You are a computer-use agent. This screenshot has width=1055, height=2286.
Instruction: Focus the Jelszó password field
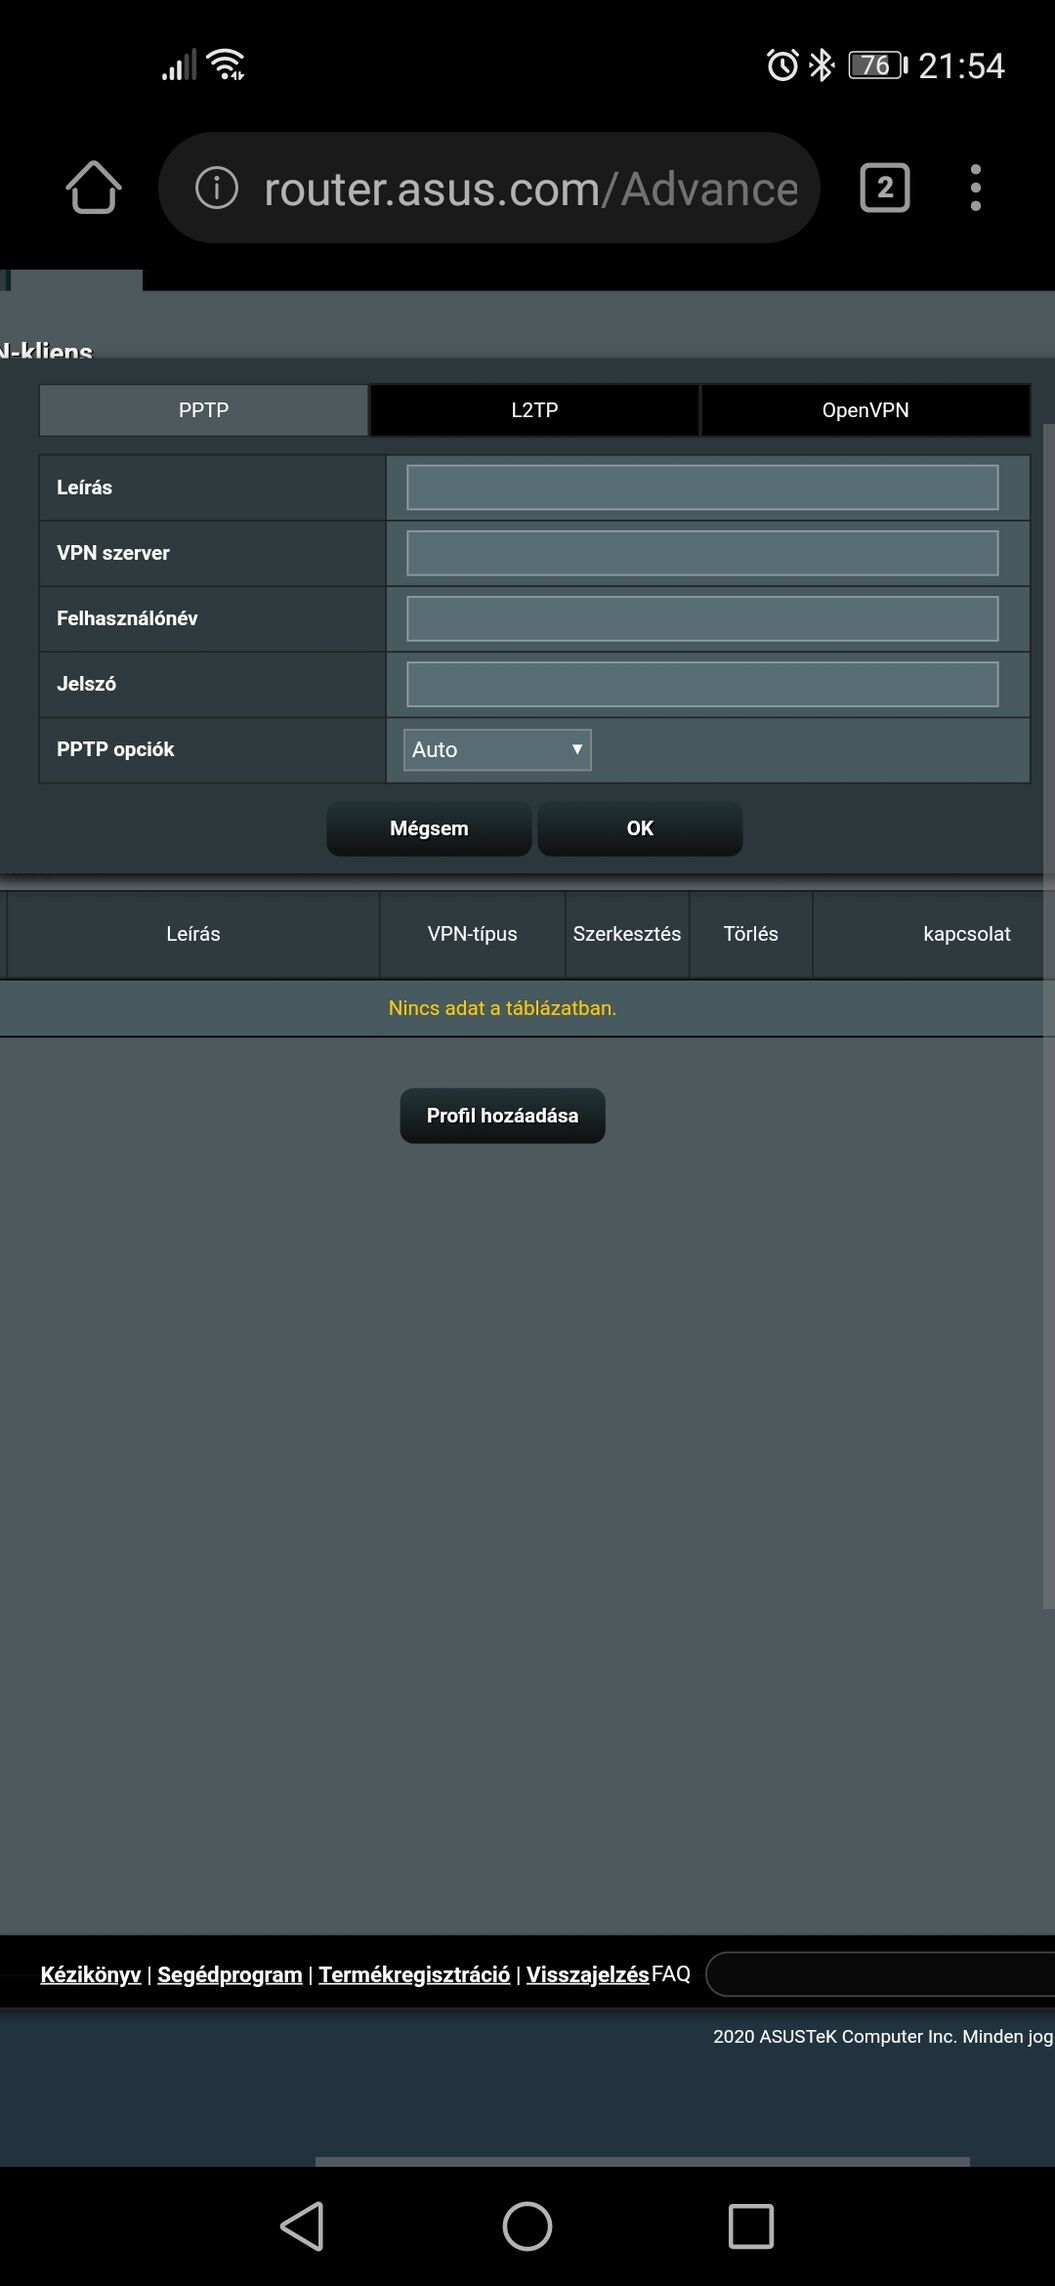click(x=702, y=684)
